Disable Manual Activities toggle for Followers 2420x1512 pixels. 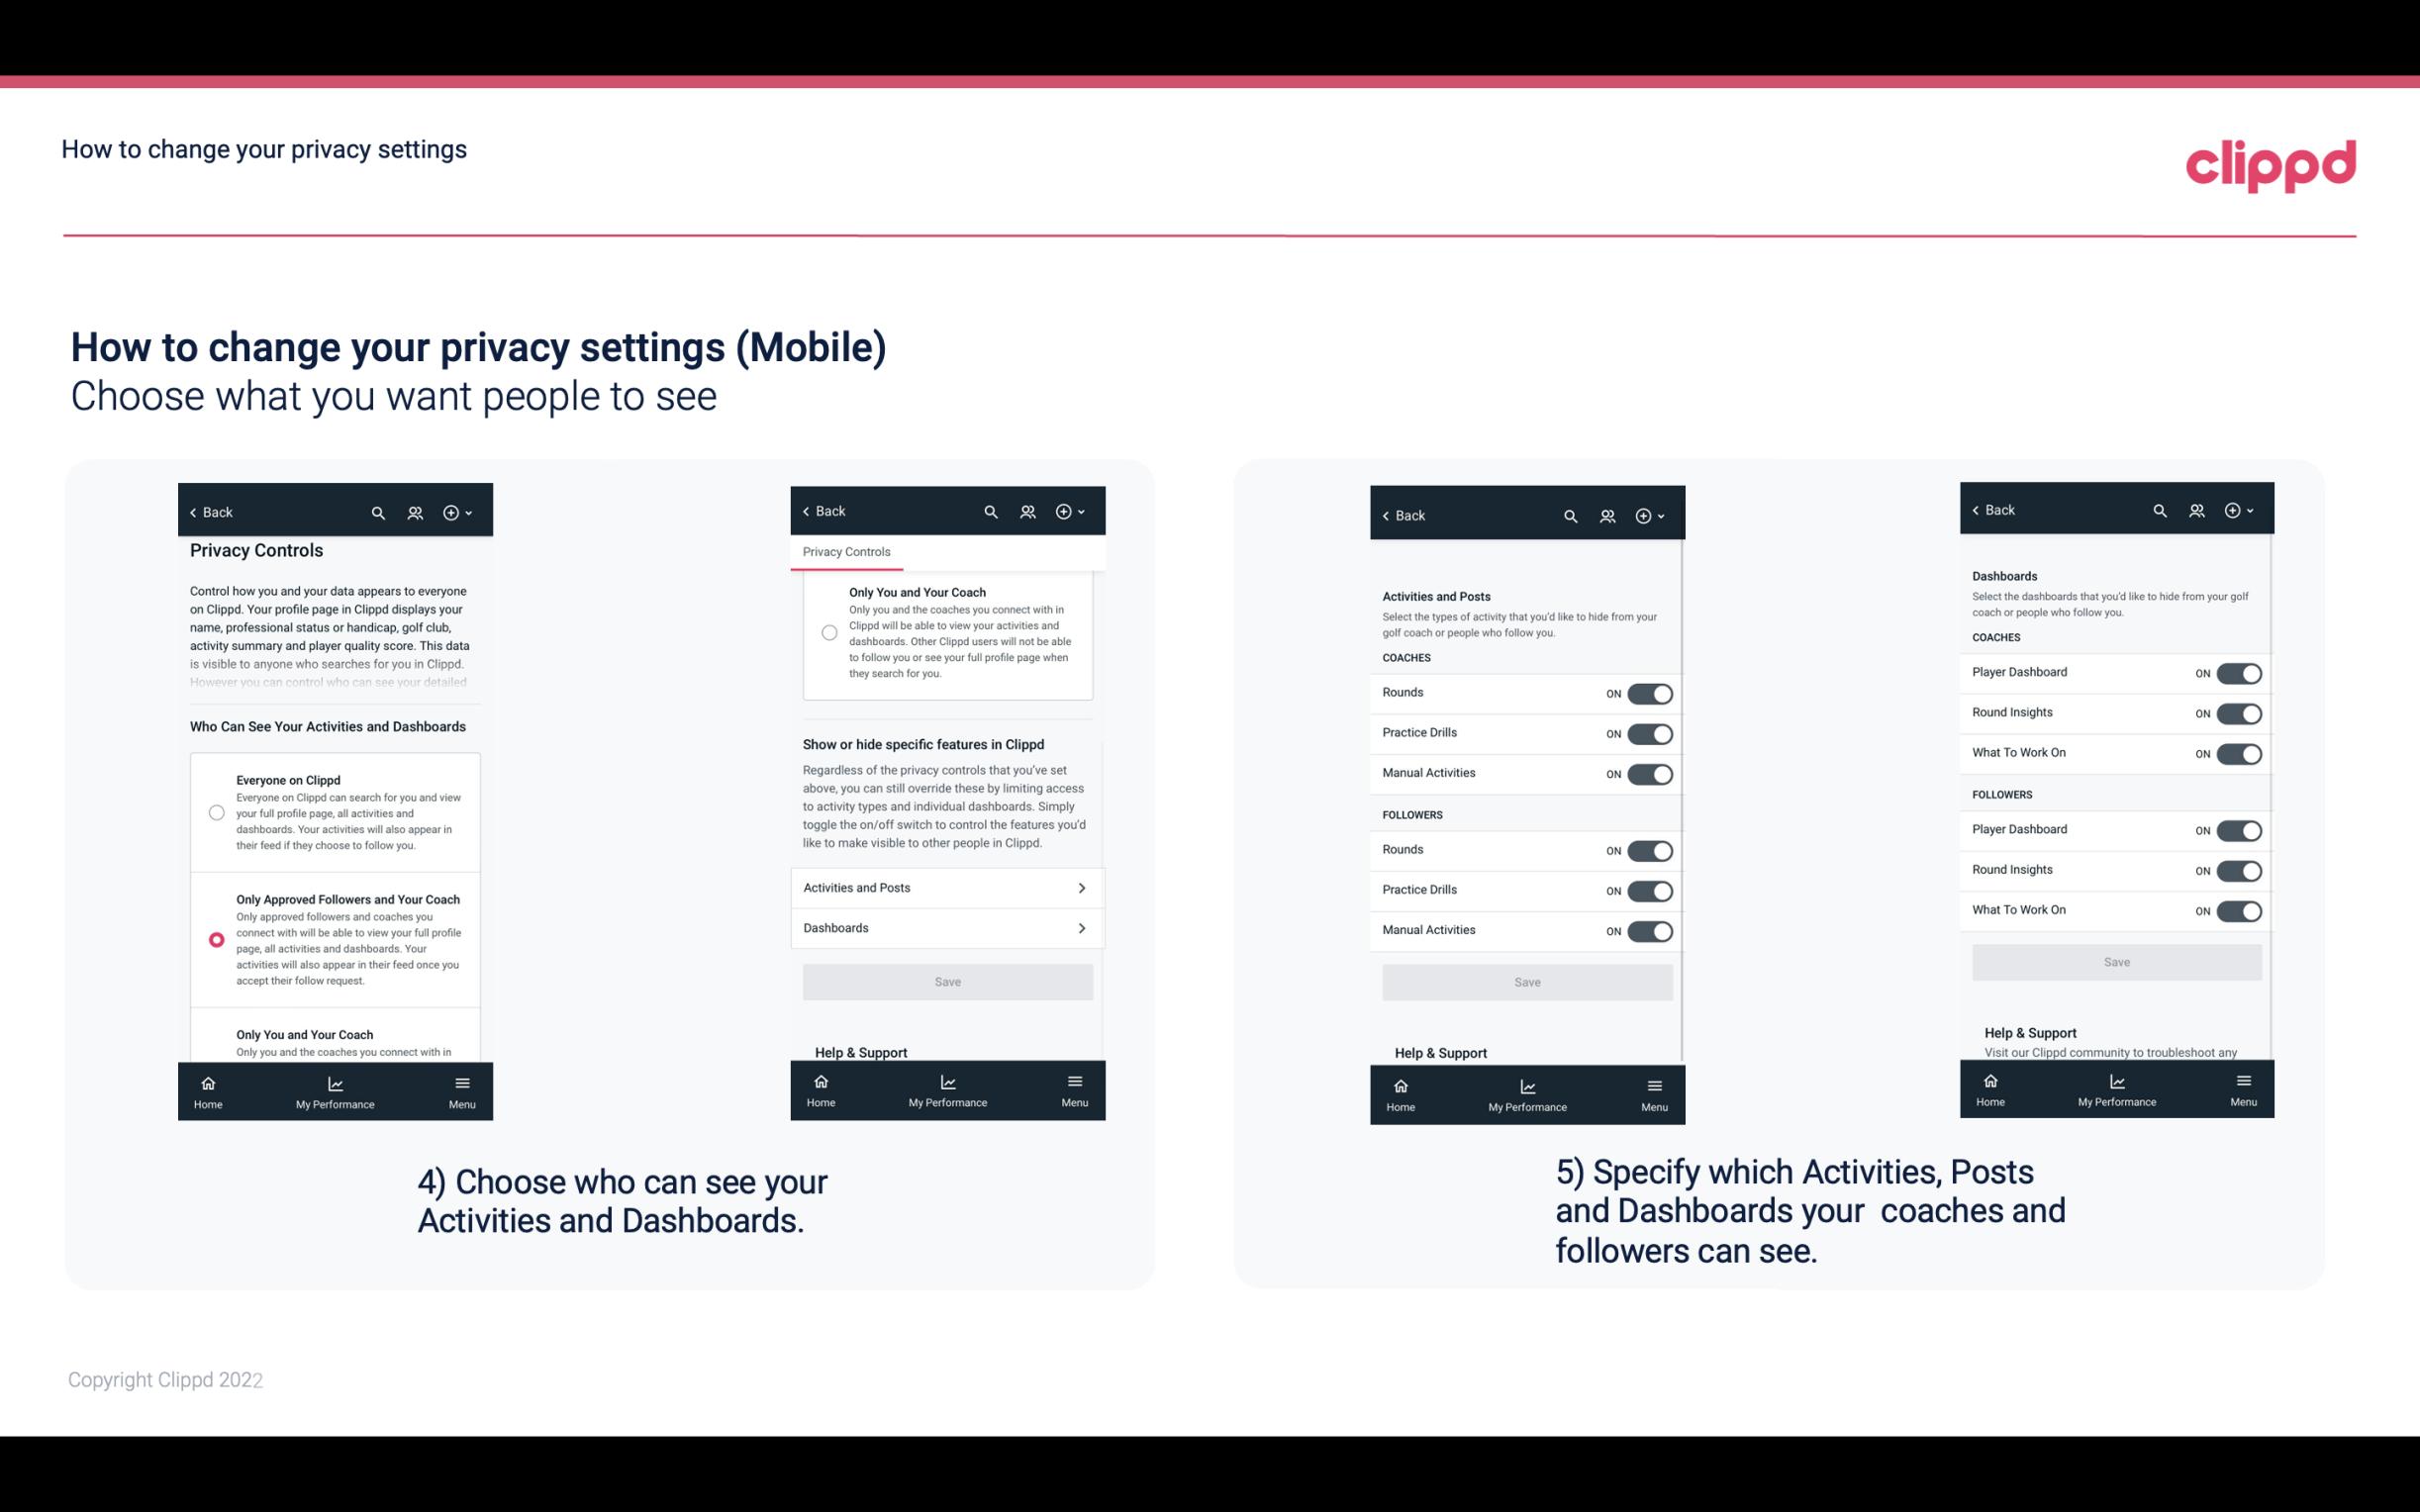point(1650,928)
